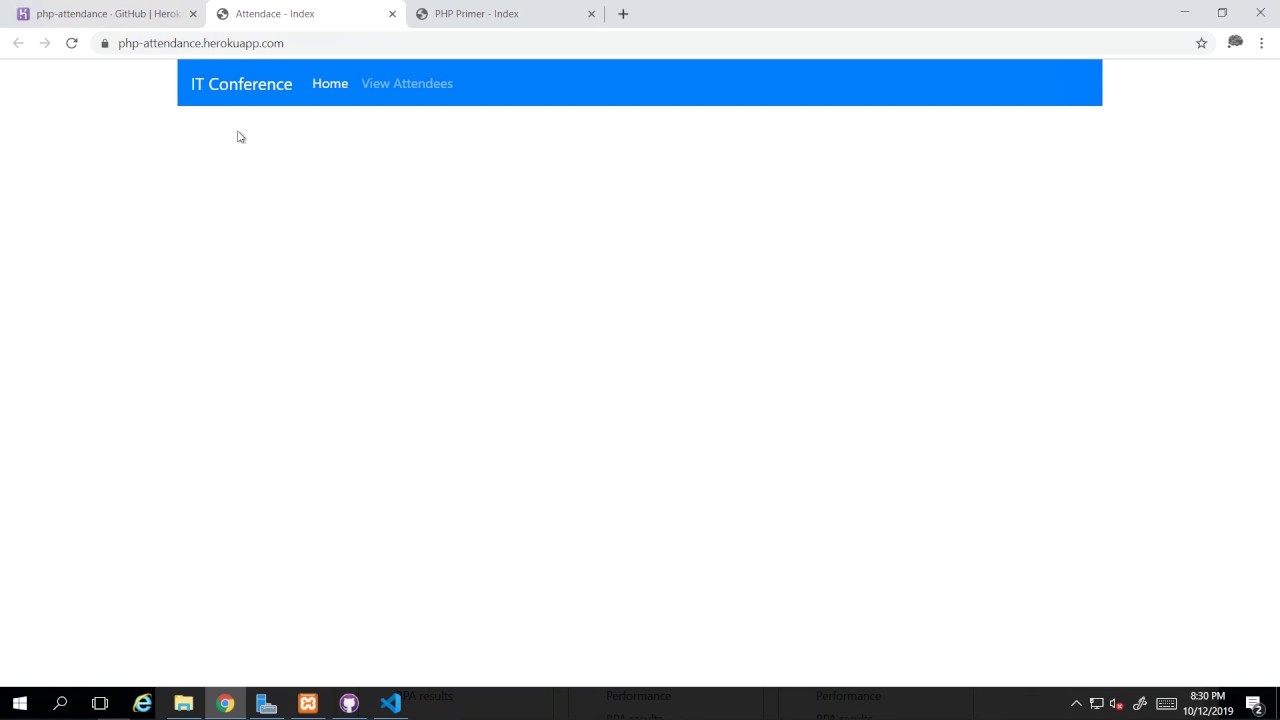Click the site security padlock icon

coord(105,43)
